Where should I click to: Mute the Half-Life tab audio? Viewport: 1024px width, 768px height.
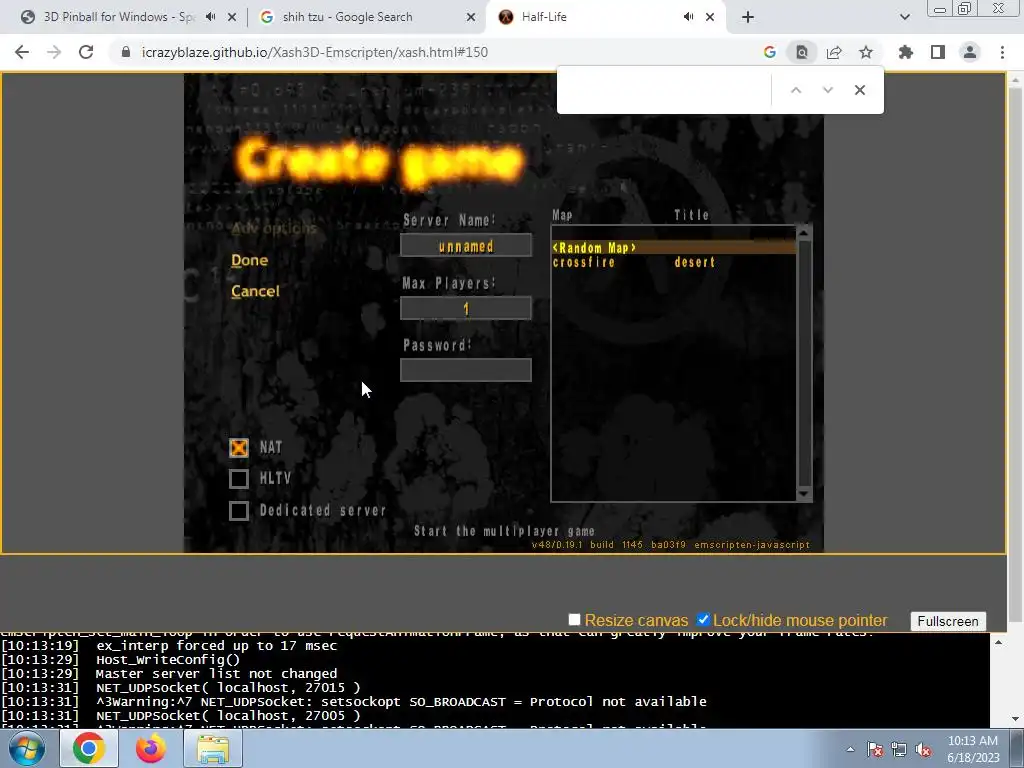(x=688, y=17)
